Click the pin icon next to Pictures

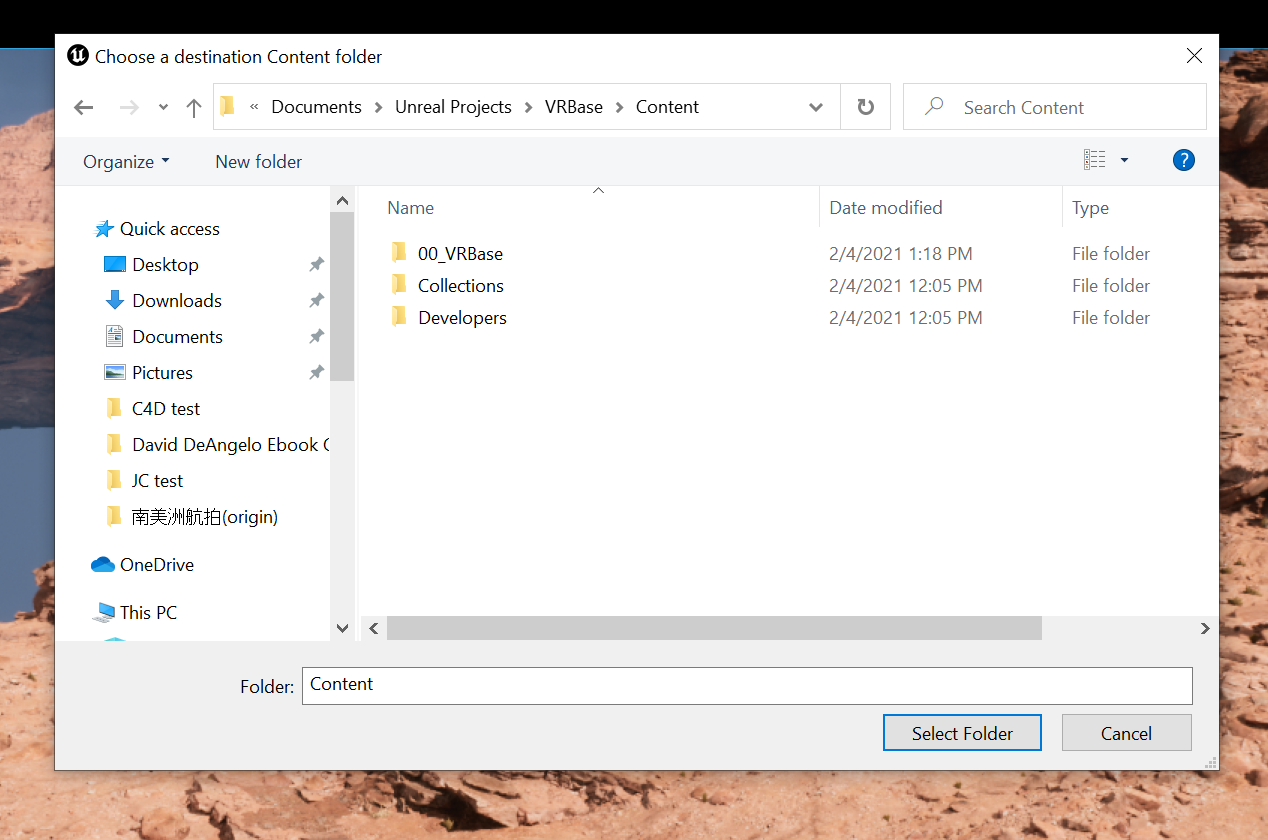click(x=316, y=373)
